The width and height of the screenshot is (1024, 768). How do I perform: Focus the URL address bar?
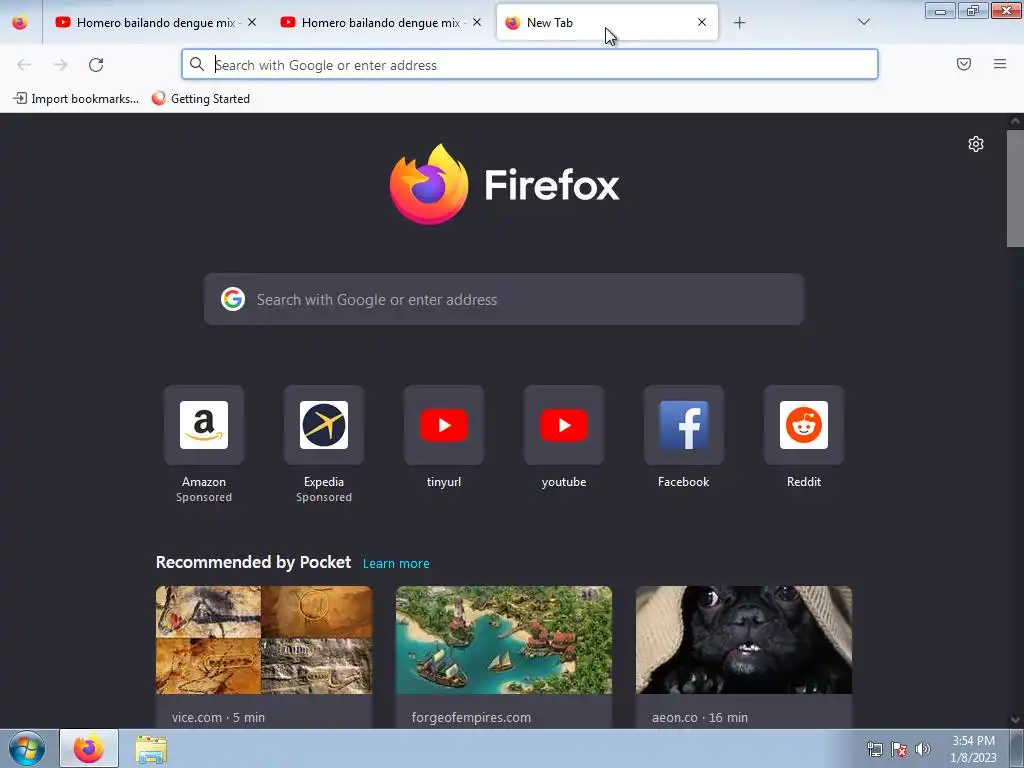530,65
